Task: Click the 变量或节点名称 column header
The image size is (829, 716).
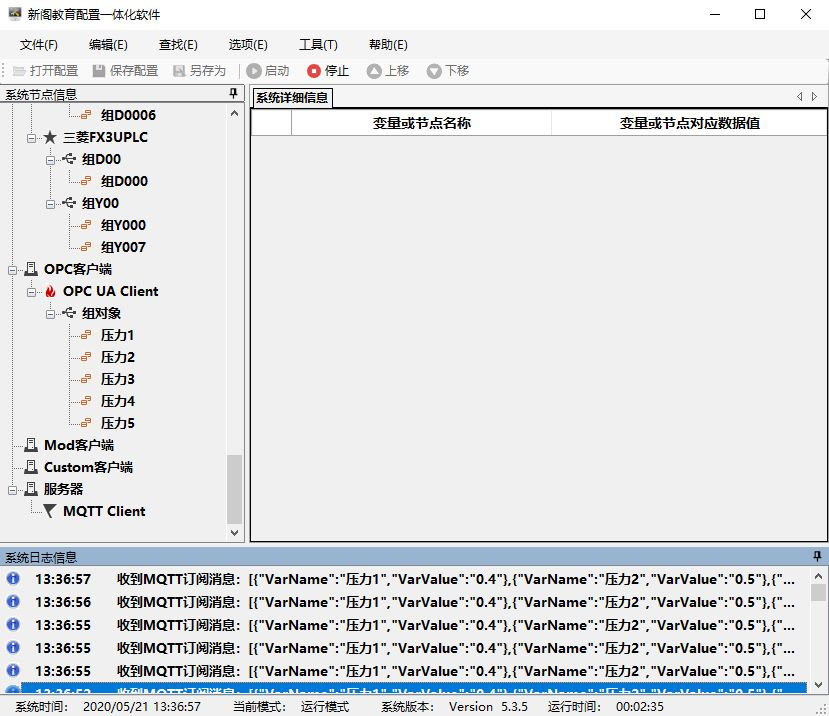Action: 421,123
